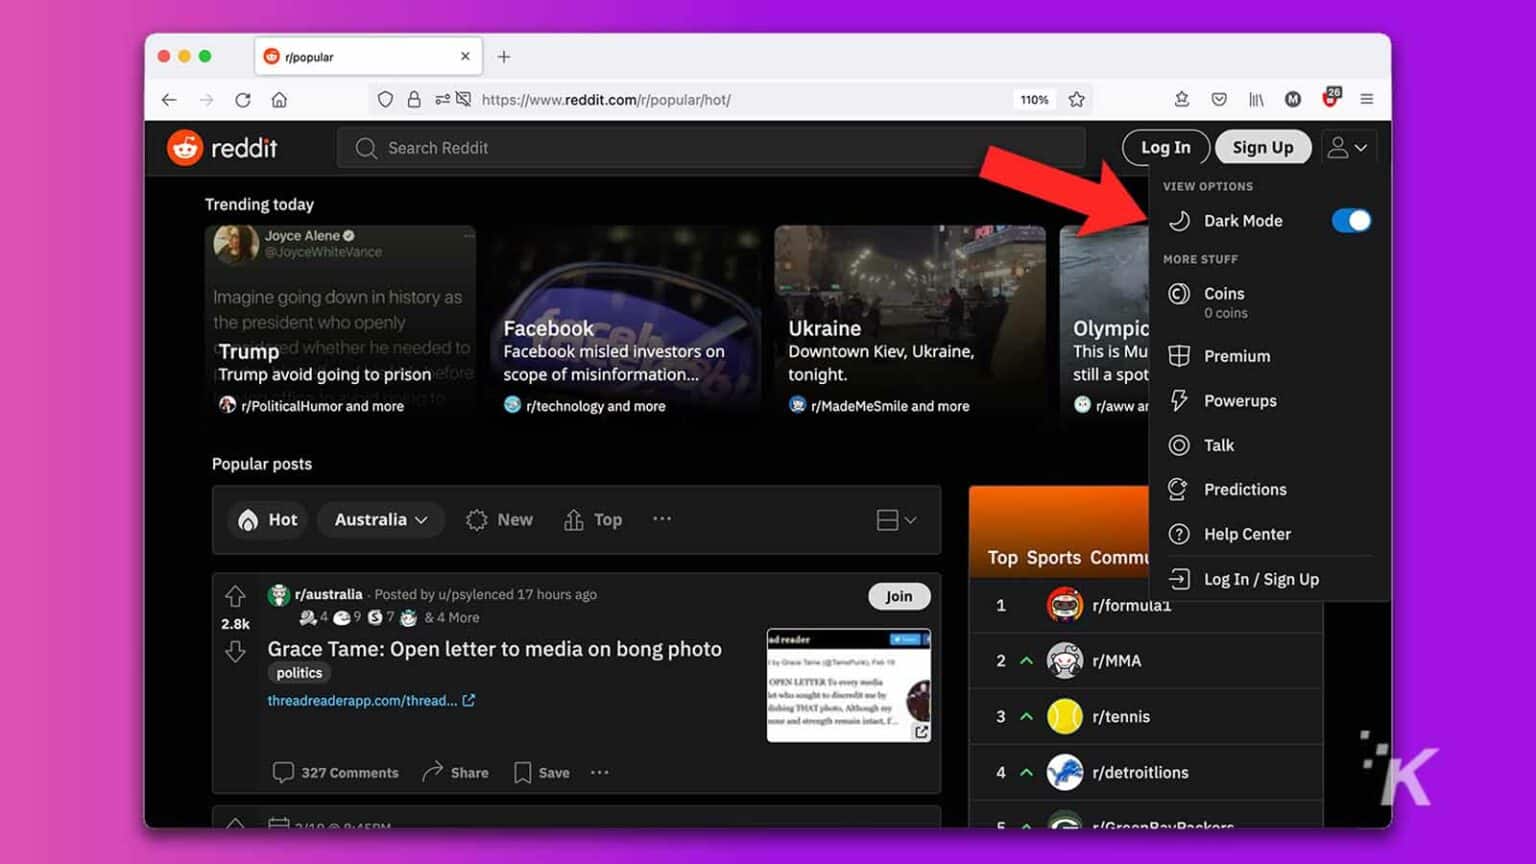Click the Search Reddit field
This screenshot has height=864, width=1536.
click(x=700, y=147)
